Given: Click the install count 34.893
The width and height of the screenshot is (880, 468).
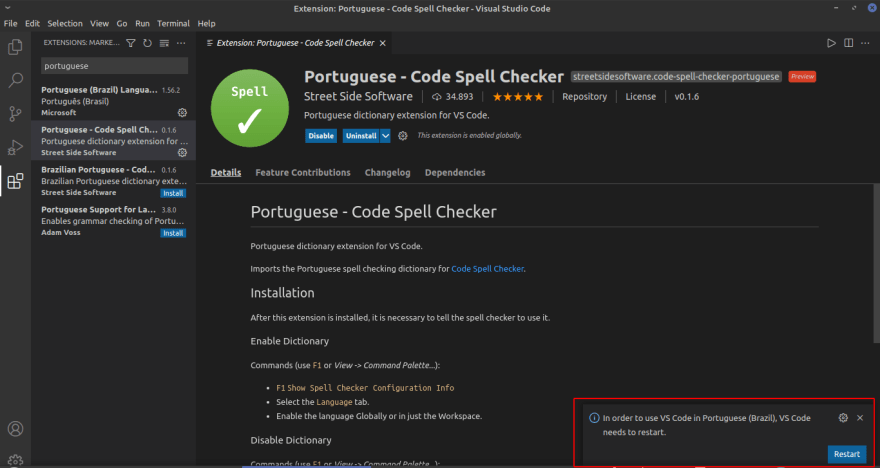Looking at the screenshot, I should [452, 97].
